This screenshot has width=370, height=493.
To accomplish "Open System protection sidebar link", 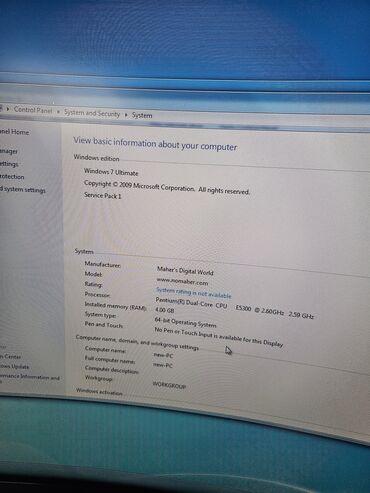I will [12, 177].
